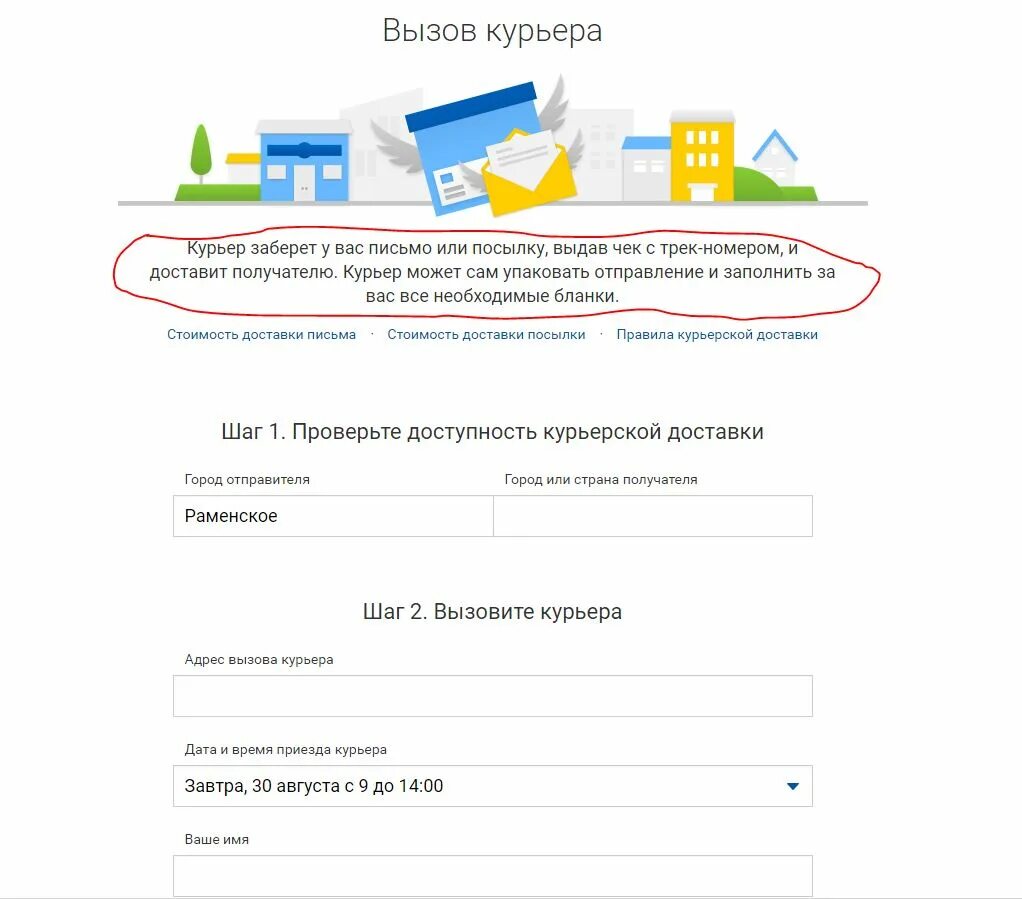Click the yellow envelope illustration
This screenshot has height=899, width=1022.
(529, 173)
